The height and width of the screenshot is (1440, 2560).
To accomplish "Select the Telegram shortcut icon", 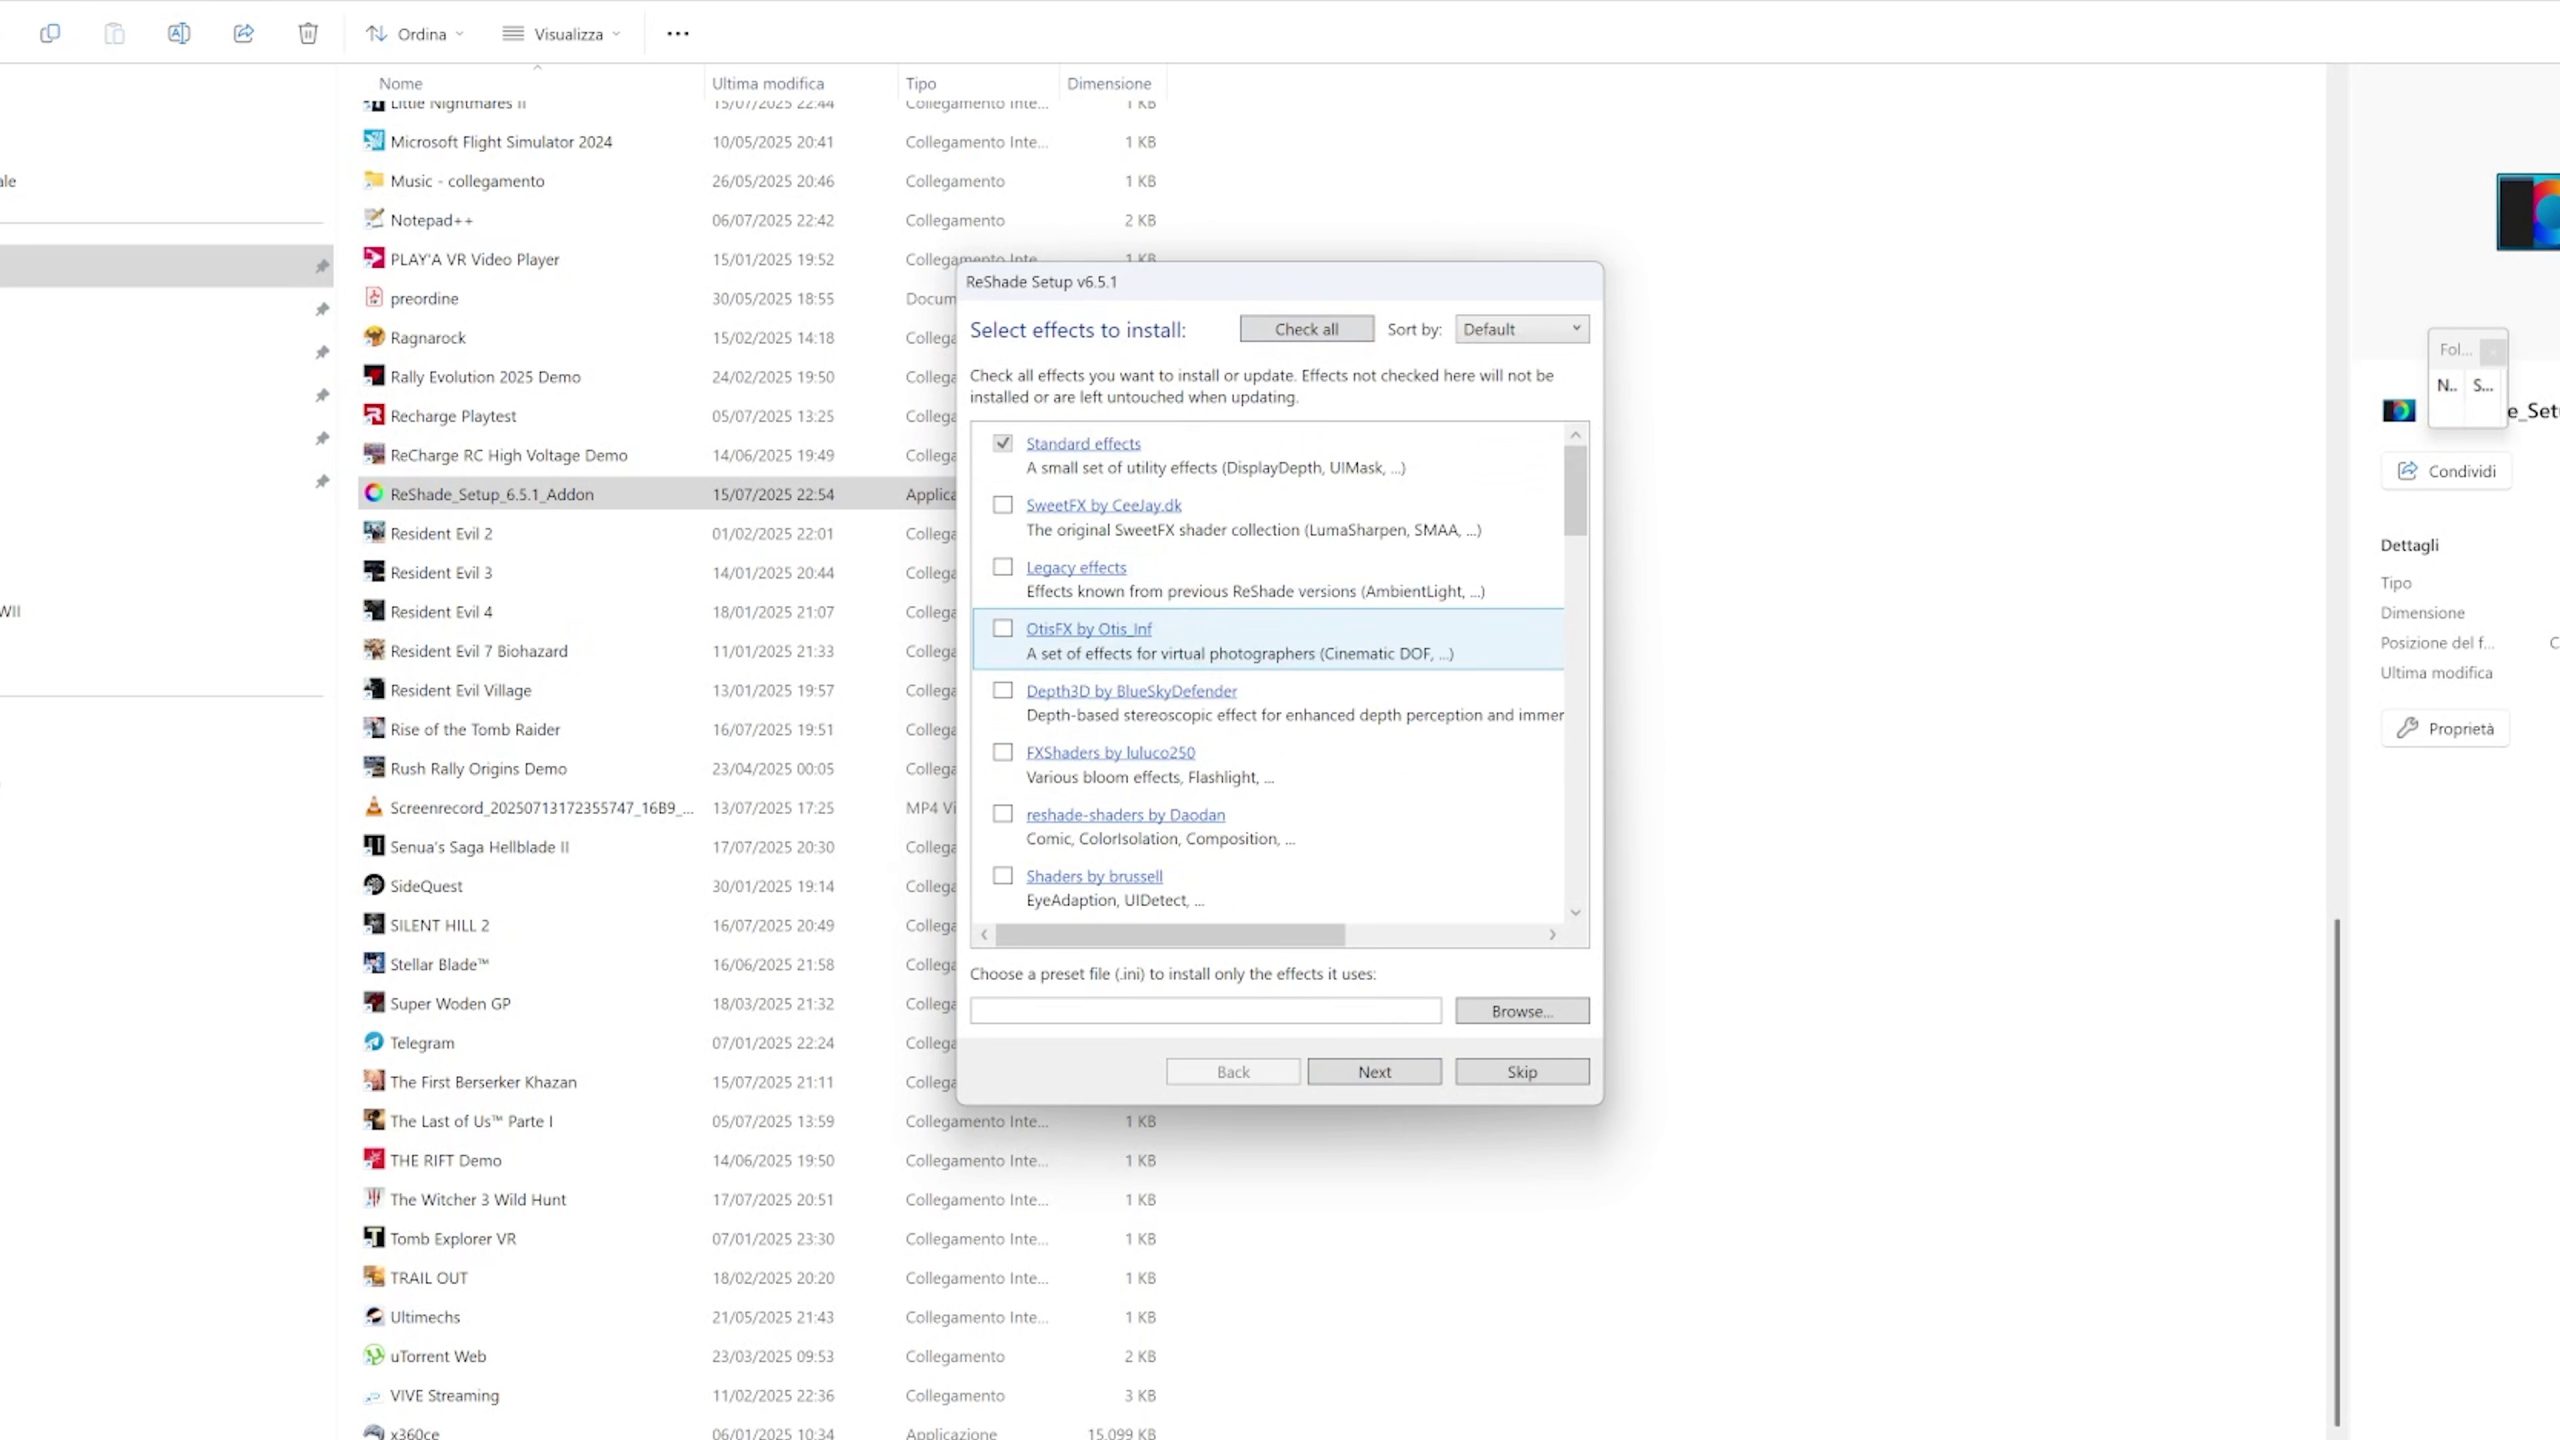I will [374, 1042].
